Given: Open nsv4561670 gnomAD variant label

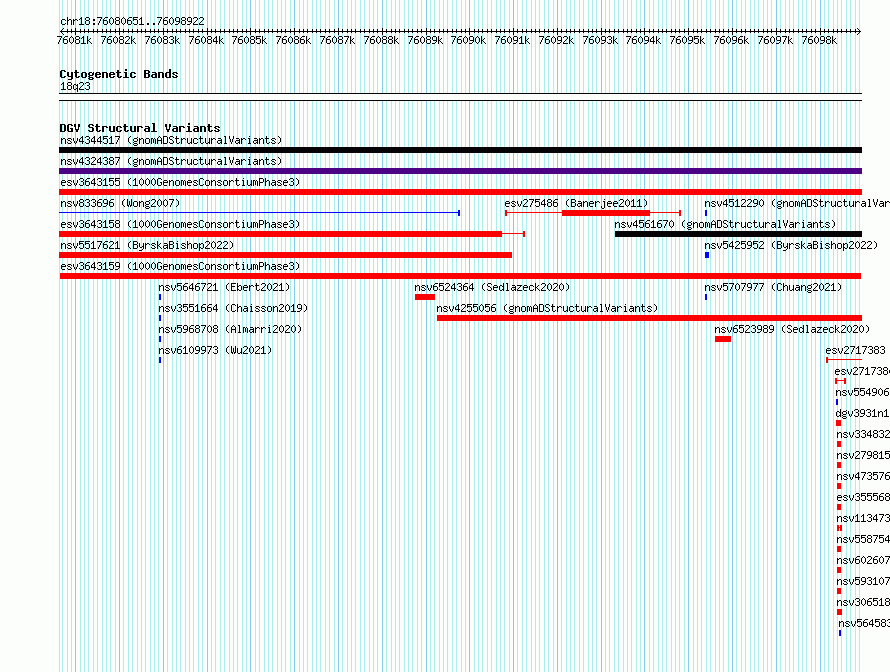Looking at the screenshot, I should click(x=725, y=224).
